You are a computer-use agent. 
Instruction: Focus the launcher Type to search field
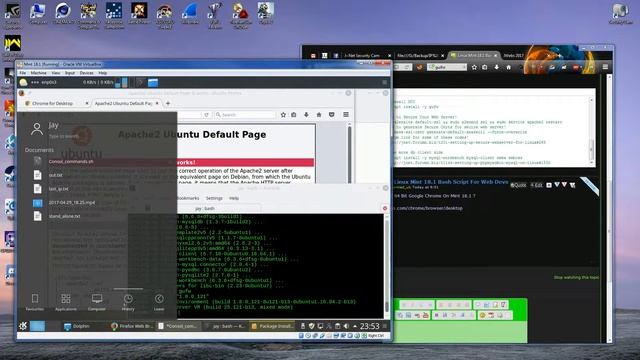point(64,136)
